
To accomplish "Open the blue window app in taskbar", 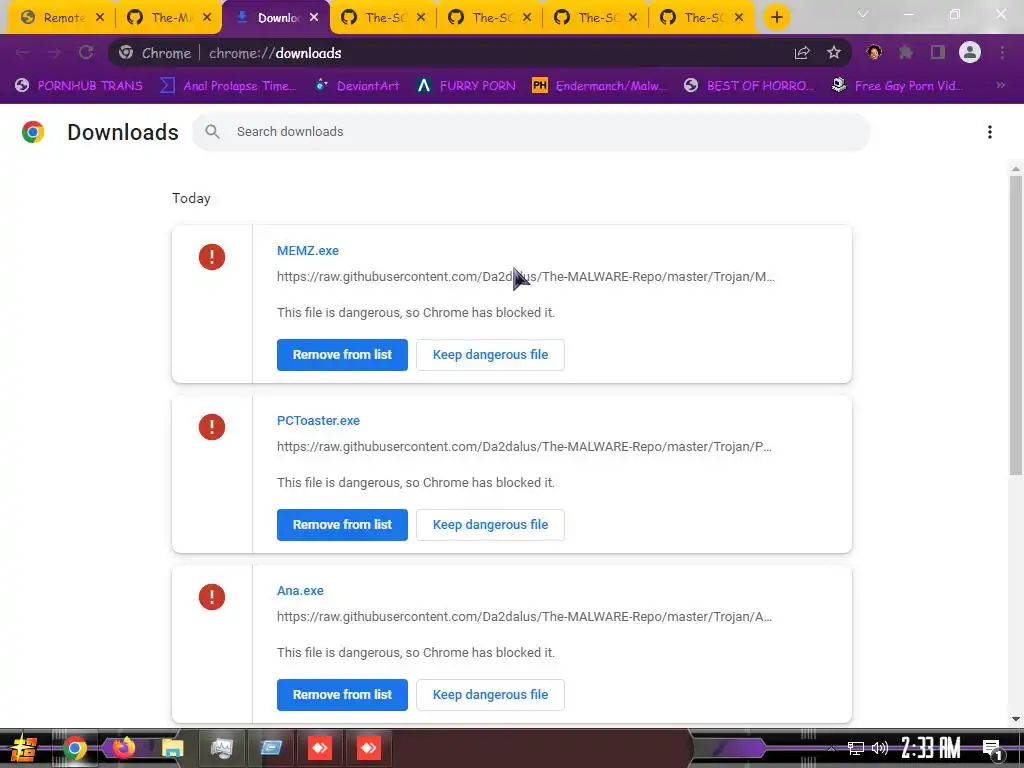I will 271,748.
